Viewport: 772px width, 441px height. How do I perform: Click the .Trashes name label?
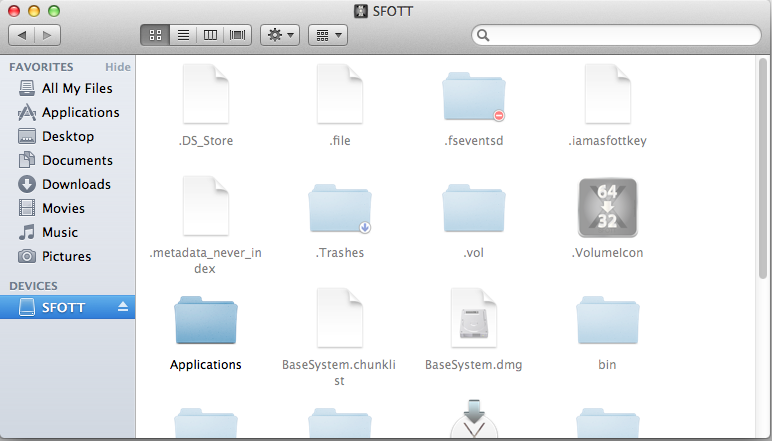pos(340,253)
